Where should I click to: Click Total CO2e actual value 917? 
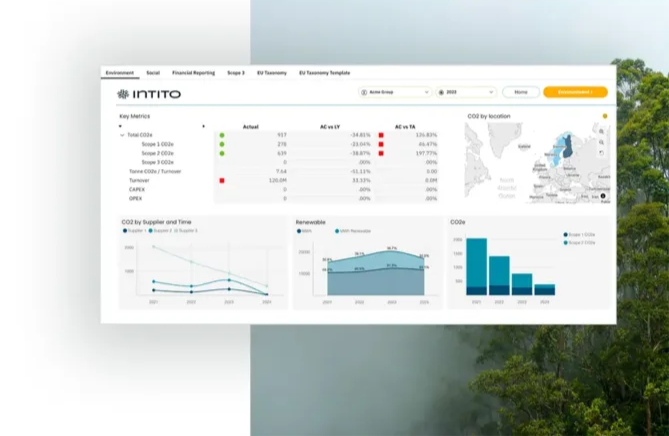click(282, 135)
